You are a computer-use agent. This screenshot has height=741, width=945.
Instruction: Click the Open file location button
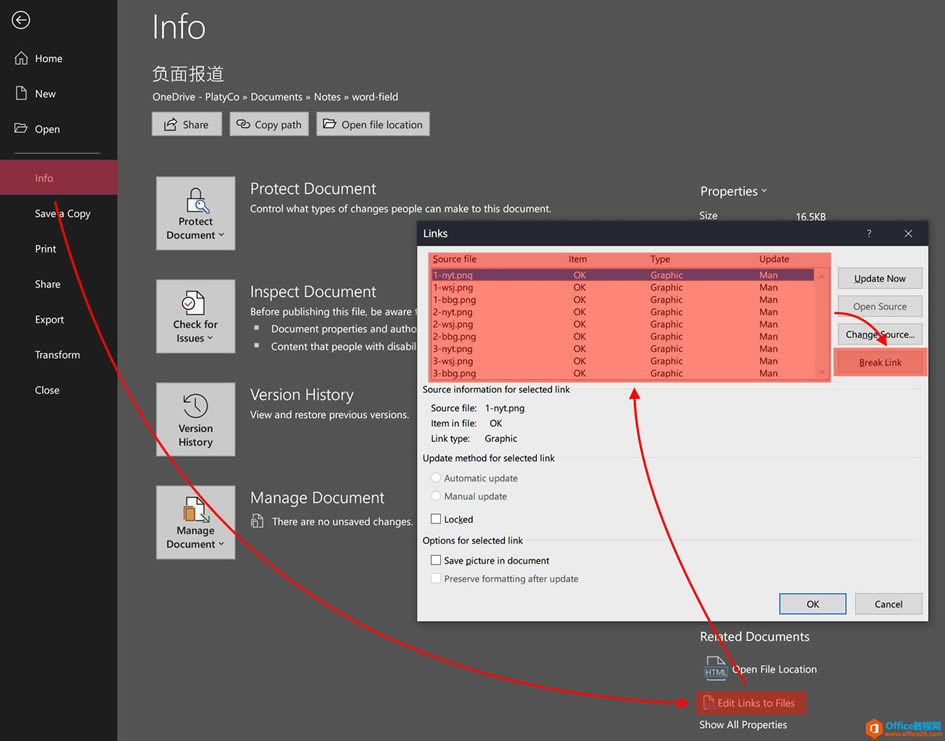(x=372, y=124)
